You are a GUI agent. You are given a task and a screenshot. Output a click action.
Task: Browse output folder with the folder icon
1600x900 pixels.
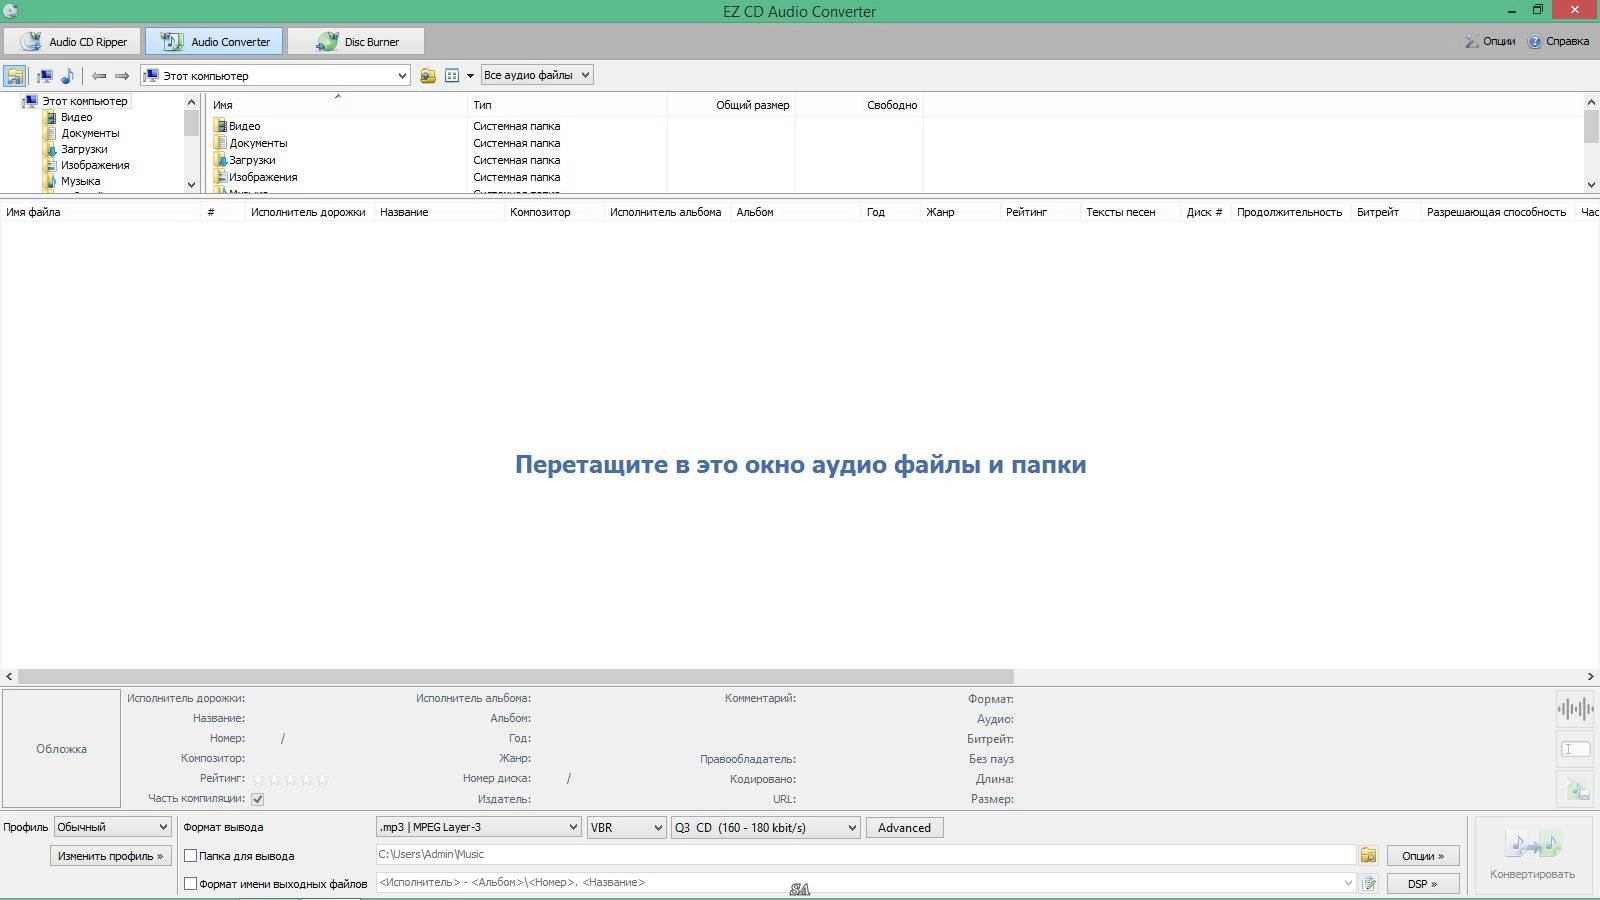tap(1368, 855)
